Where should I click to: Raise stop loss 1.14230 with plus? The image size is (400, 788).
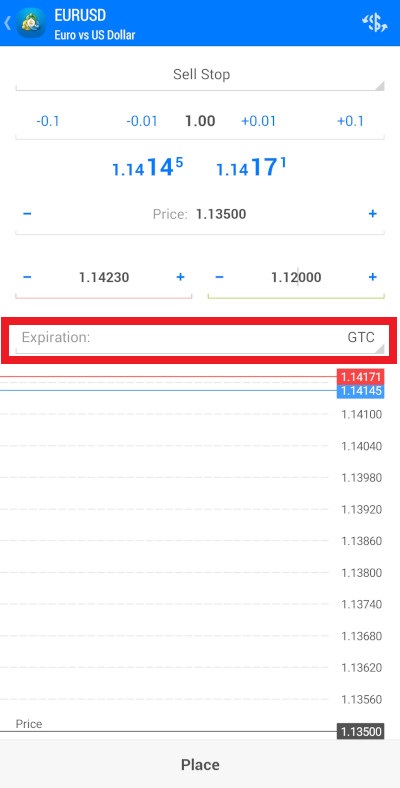tap(180, 277)
